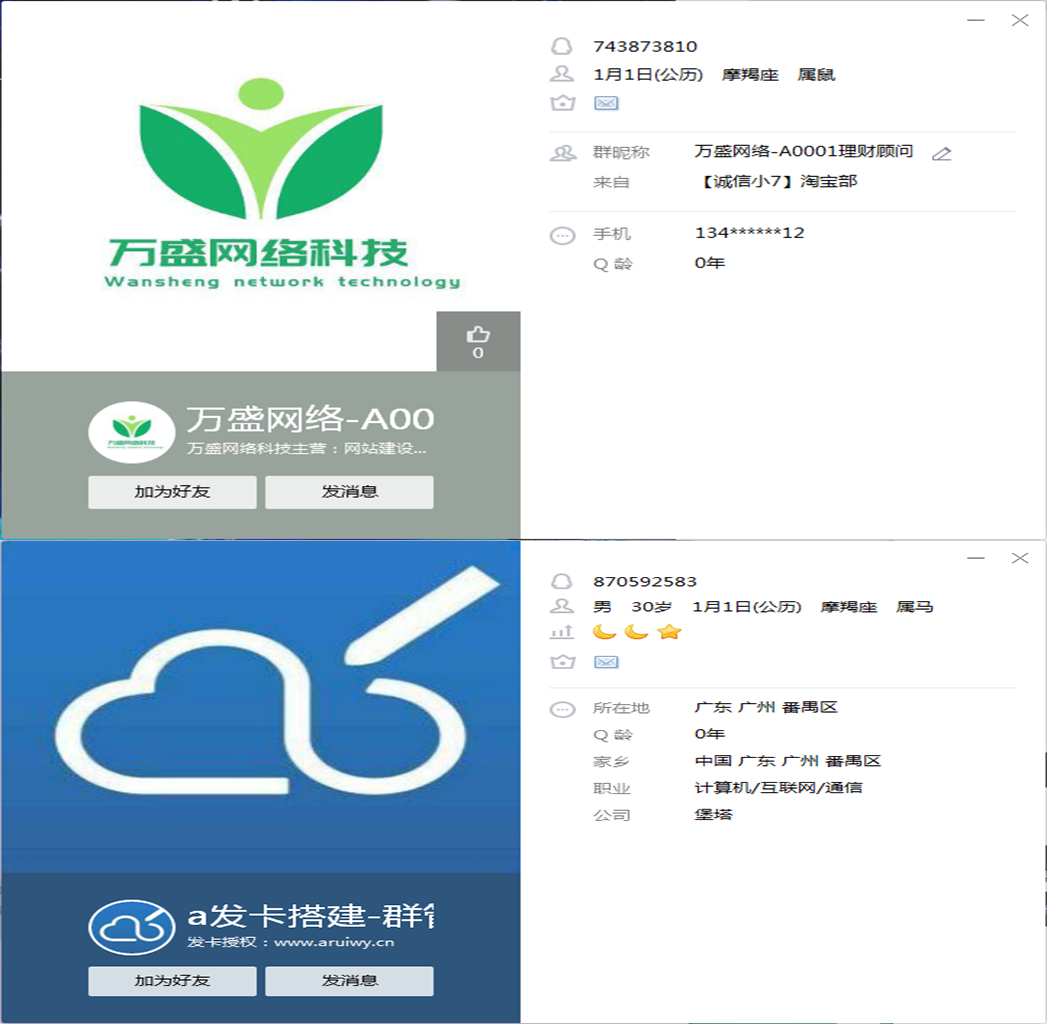
Task: Click the bubble icon beside 手机
Action: click(x=562, y=236)
